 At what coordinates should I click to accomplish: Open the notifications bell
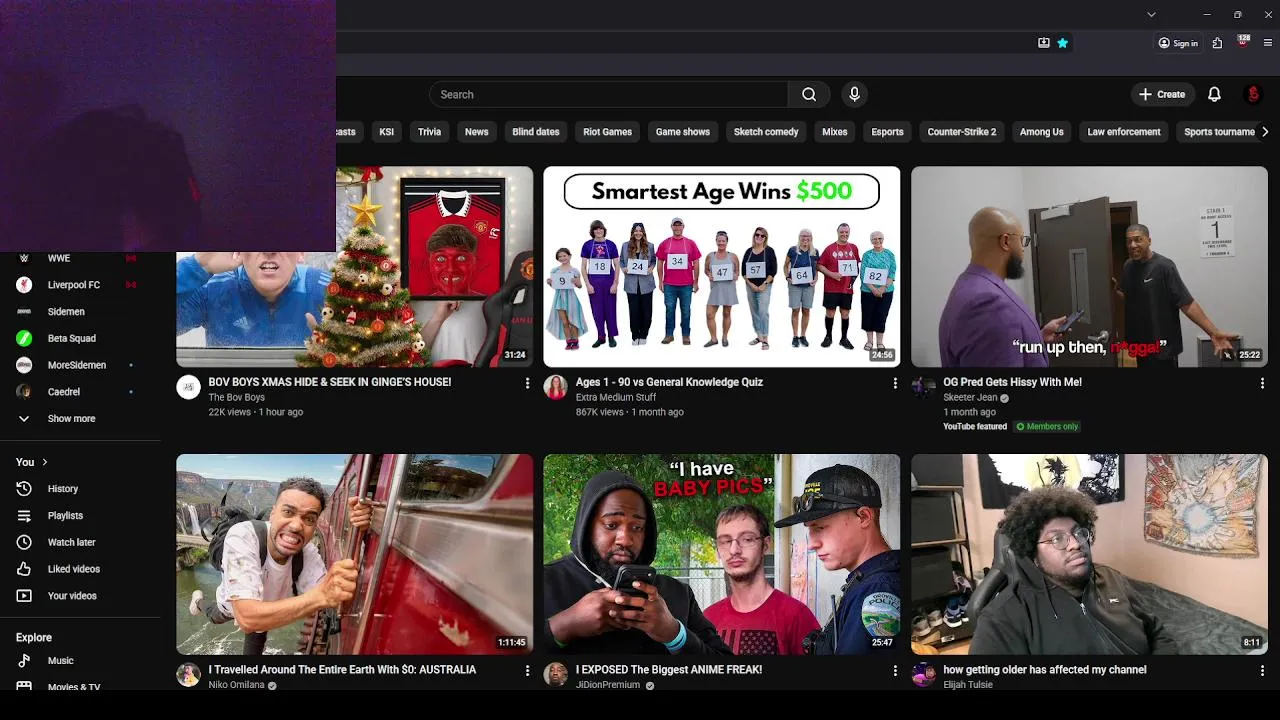[x=1214, y=94]
